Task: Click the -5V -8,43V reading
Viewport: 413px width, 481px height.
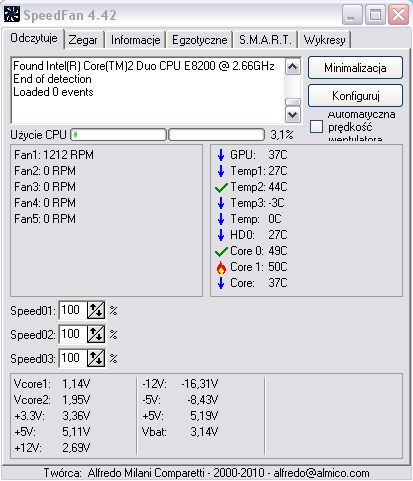Action: (x=180, y=400)
